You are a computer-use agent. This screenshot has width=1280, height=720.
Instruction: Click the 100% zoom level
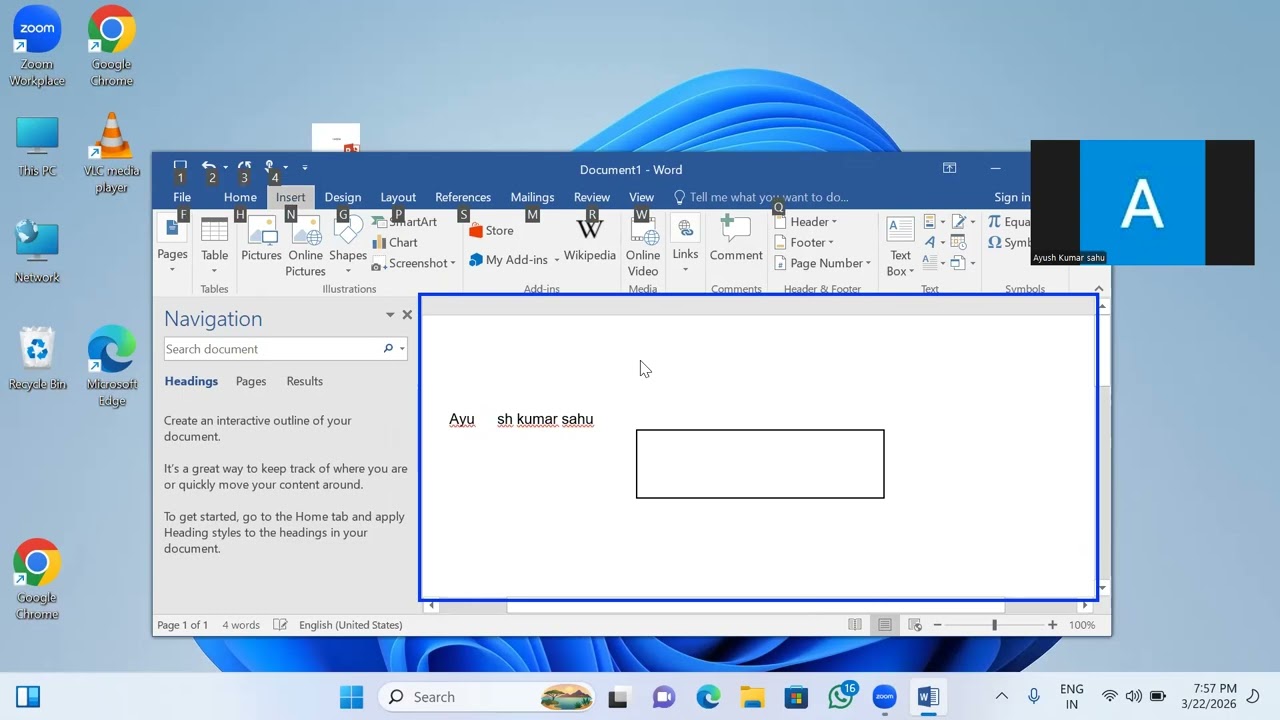[1082, 625]
